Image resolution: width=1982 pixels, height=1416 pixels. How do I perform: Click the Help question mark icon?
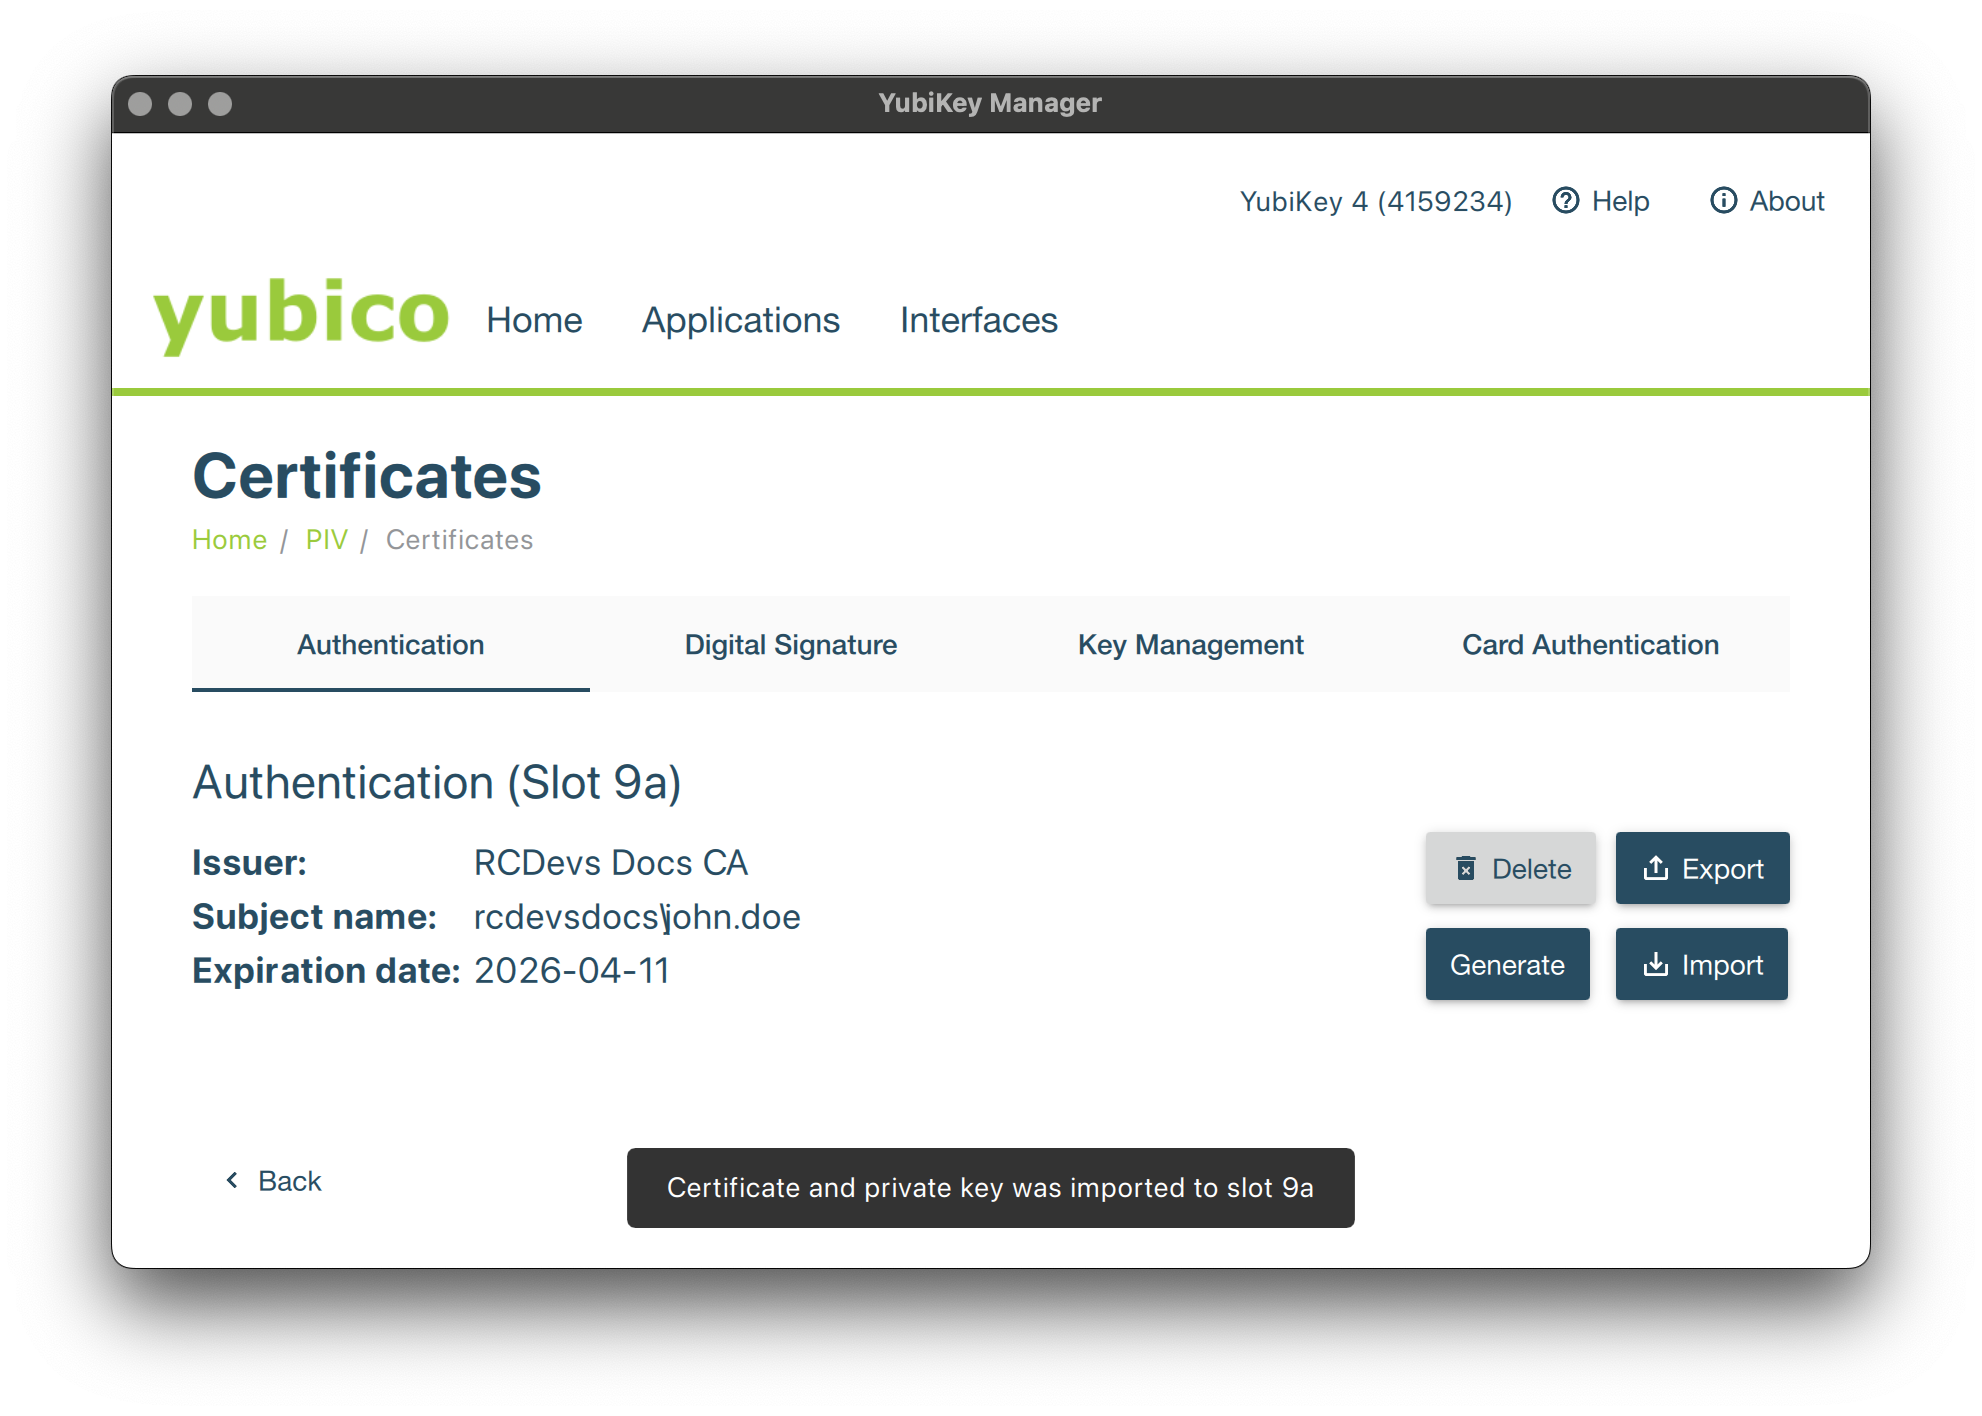1565,201
